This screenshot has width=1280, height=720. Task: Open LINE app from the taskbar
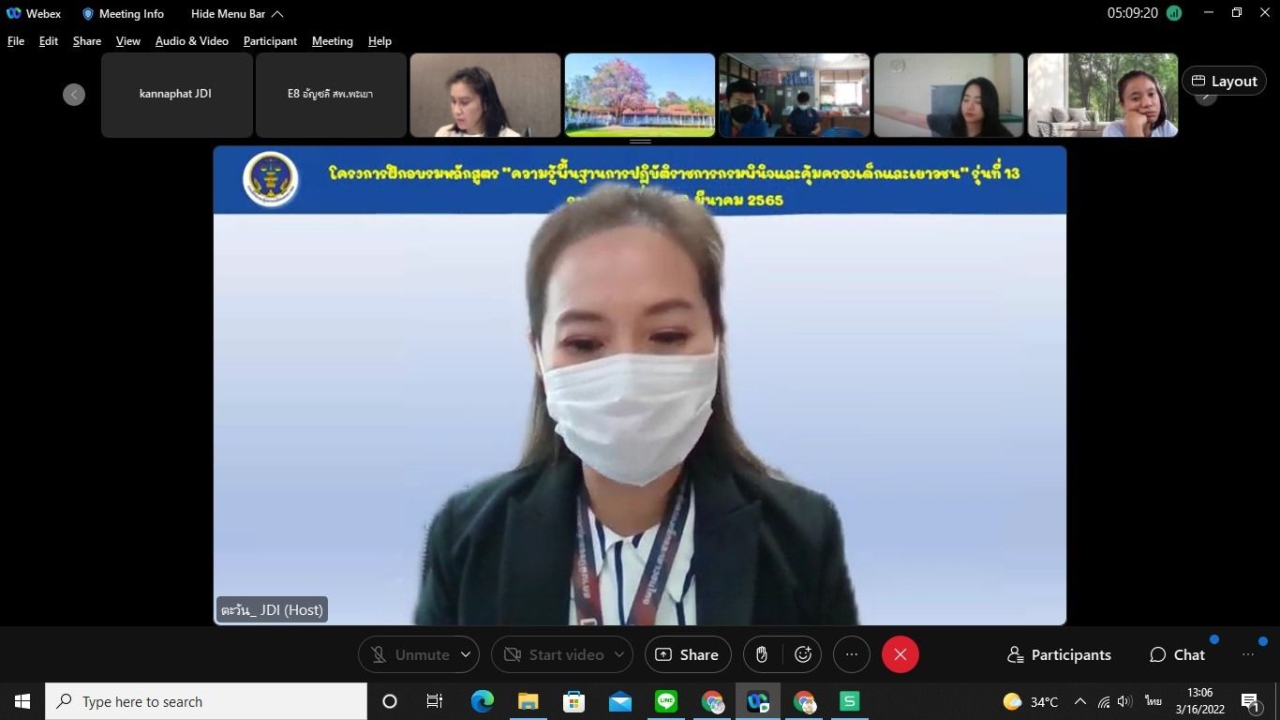[x=666, y=702]
